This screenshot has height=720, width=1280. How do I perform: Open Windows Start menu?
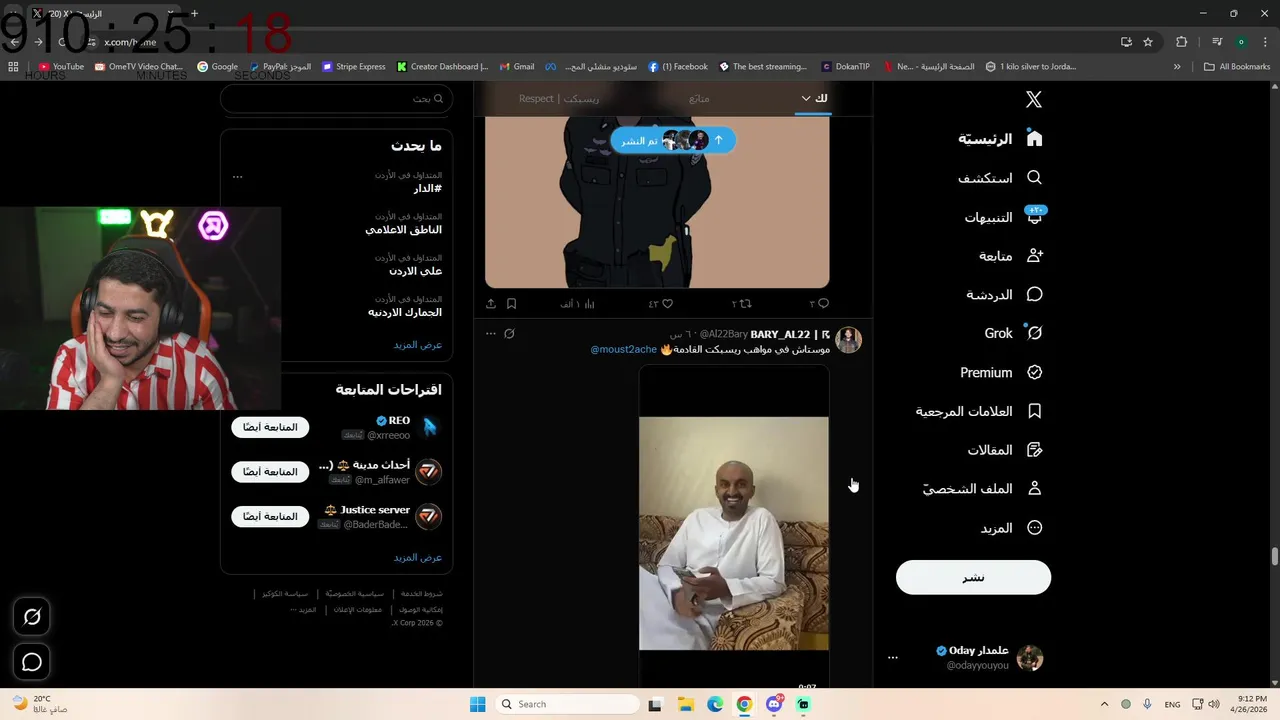[478, 704]
